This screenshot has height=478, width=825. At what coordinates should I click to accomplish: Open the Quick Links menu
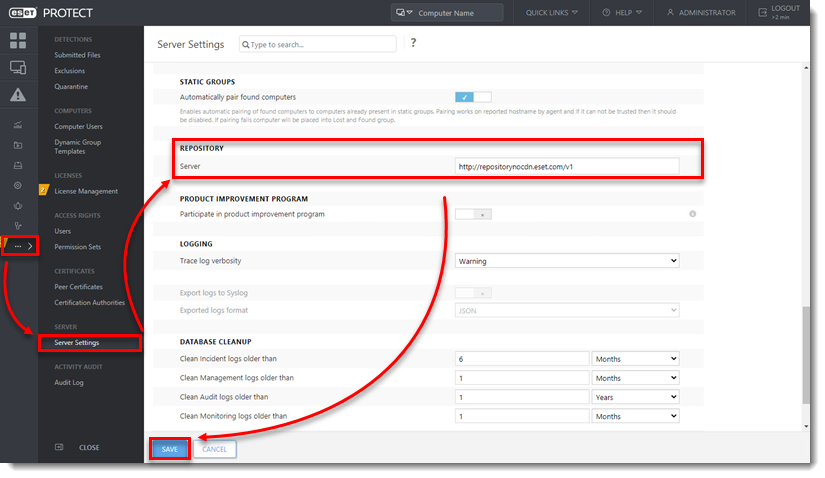coord(553,13)
